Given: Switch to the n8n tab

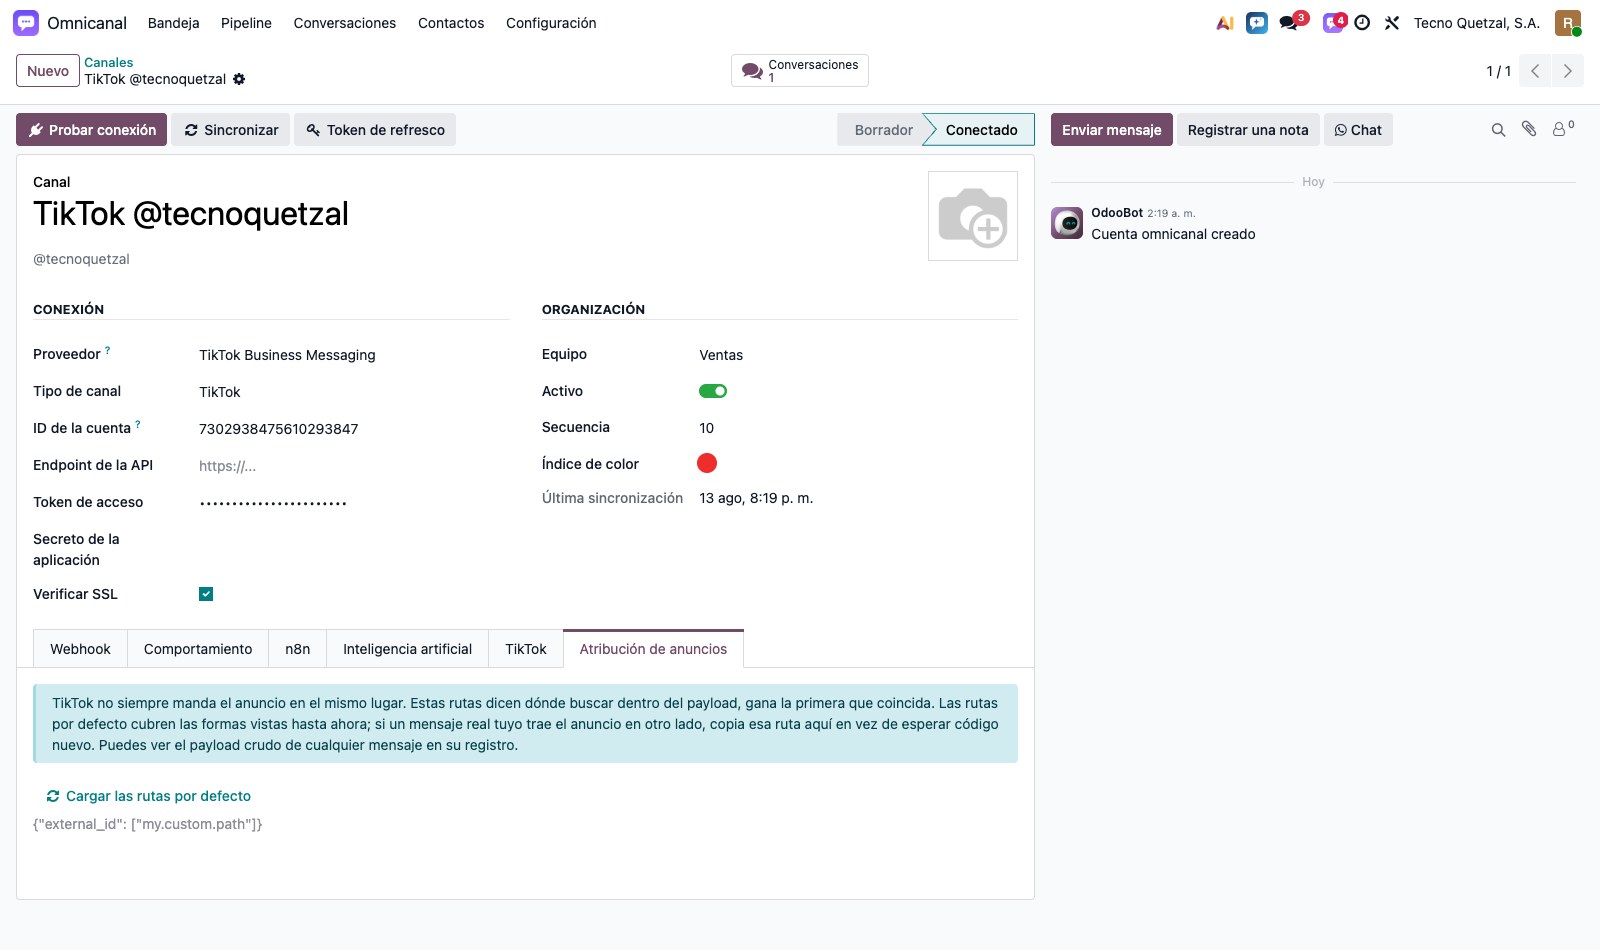Looking at the screenshot, I should pyautogui.click(x=298, y=649).
